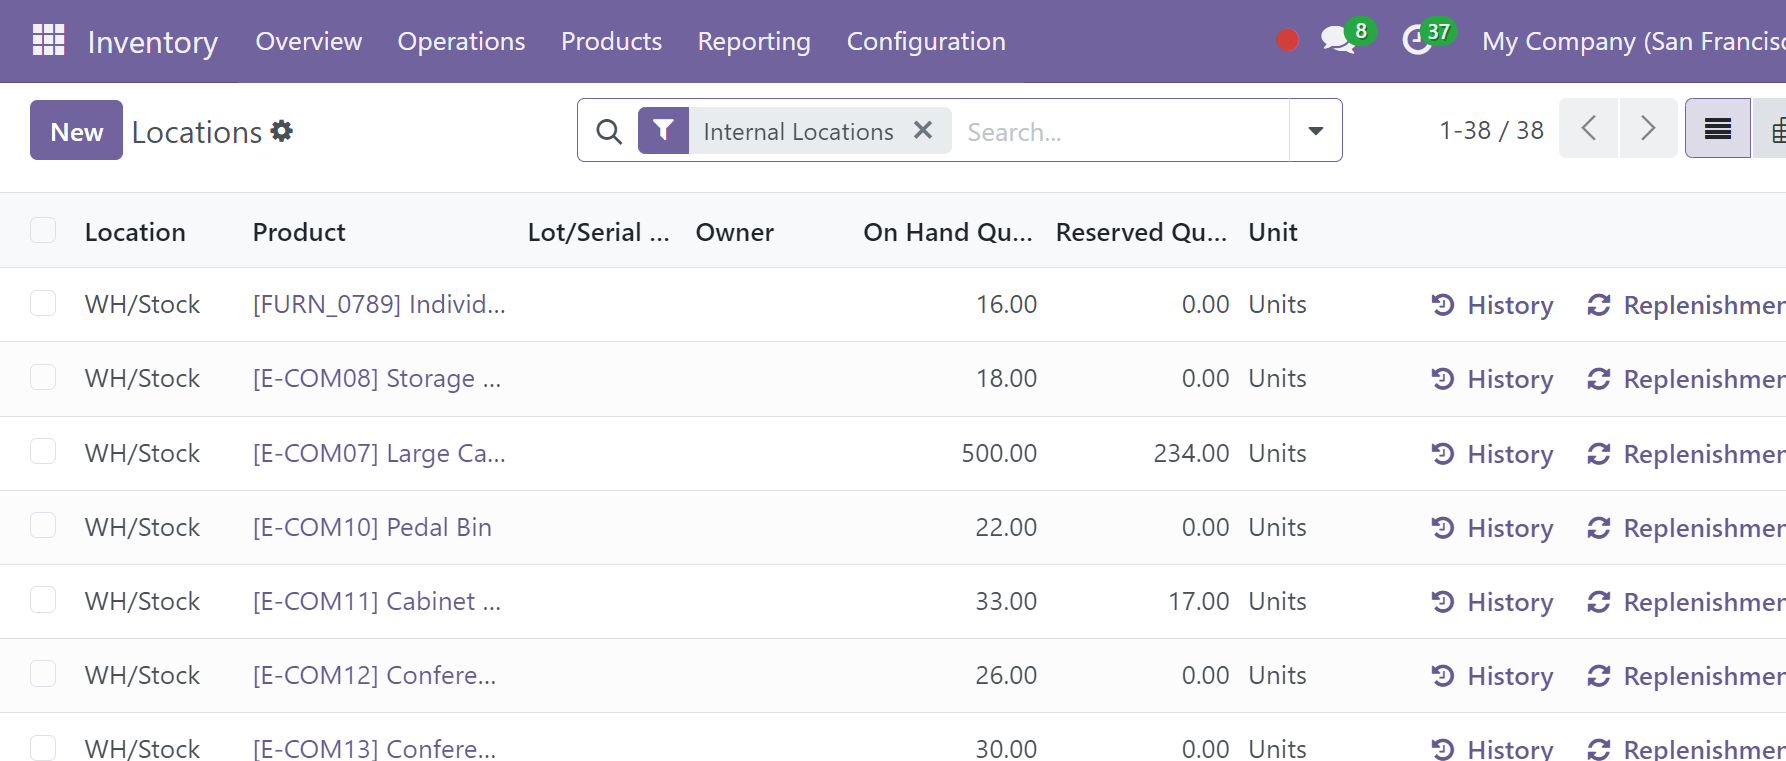The width and height of the screenshot is (1786, 761).
Task: Remove the Internal Locations filter
Action: coord(923,130)
